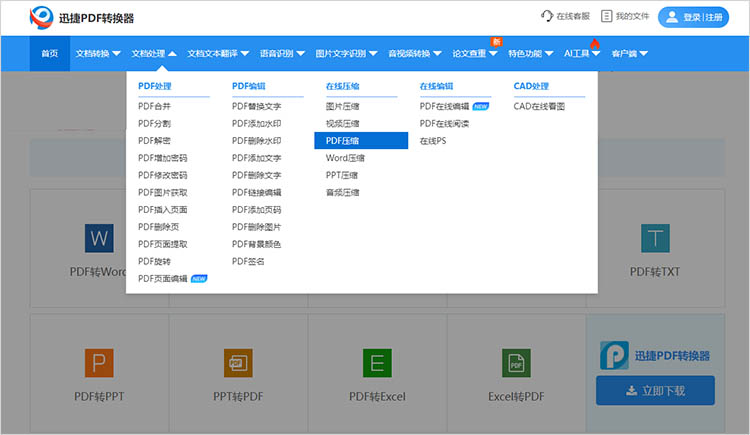This screenshot has height=435, width=750.
Task: Expand the 论文查重 dropdown
Action: [x=475, y=54]
